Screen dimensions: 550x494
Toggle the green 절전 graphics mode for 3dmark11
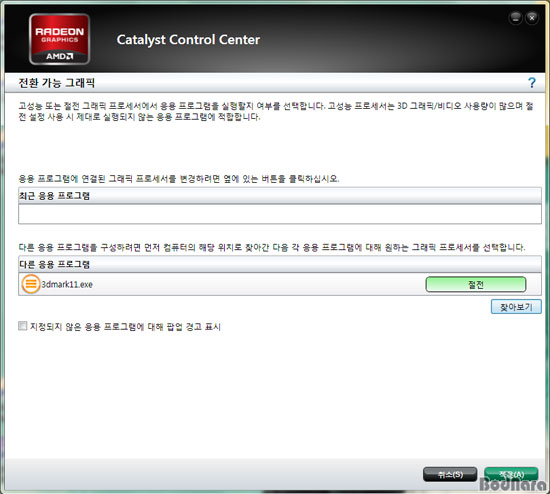coord(476,284)
